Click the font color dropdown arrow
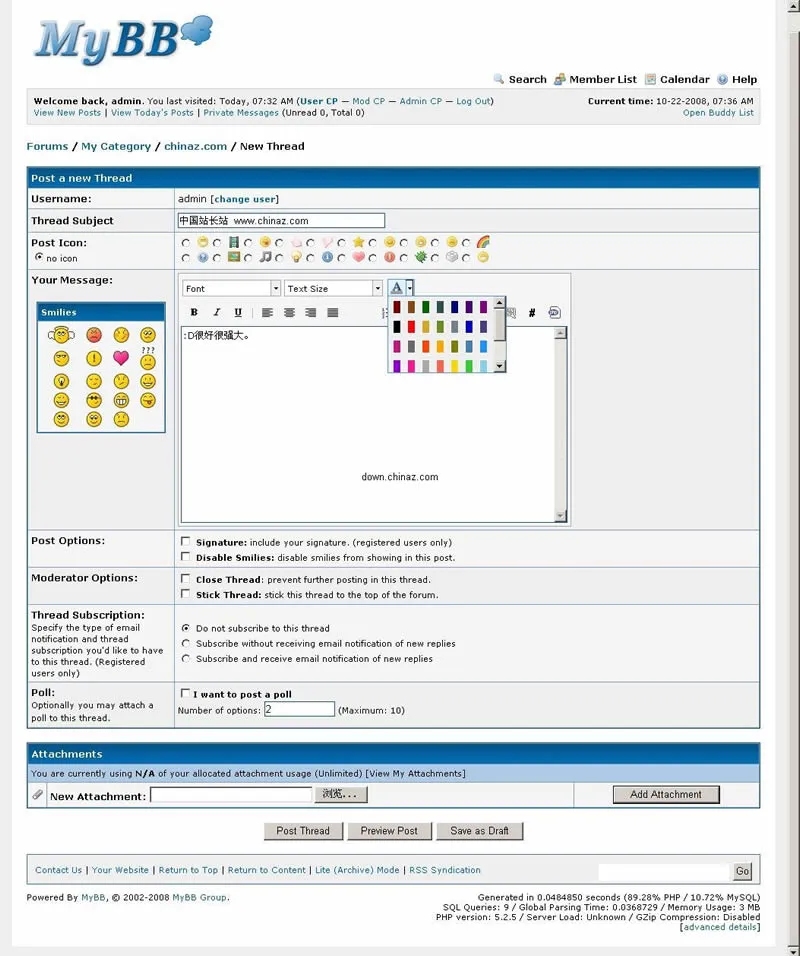This screenshot has height=956, width=800. pos(409,288)
